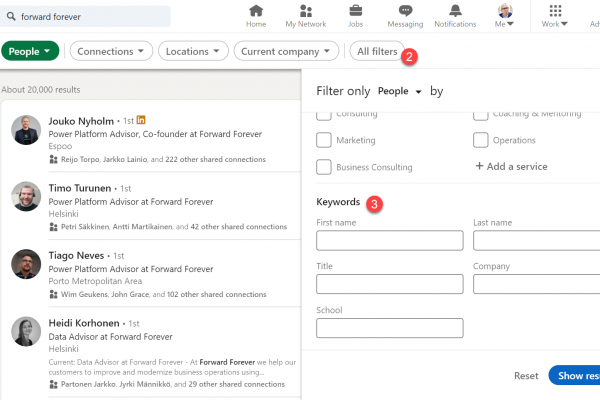Click the Show results button
Viewport: 600px width, 400px height.
point(574,376)
